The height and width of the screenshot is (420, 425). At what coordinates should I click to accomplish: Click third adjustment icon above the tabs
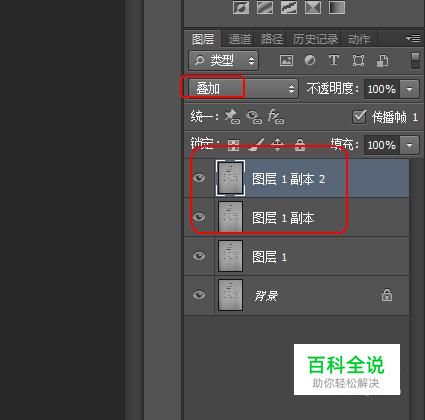pyautogui.click(x=289, y=8)
